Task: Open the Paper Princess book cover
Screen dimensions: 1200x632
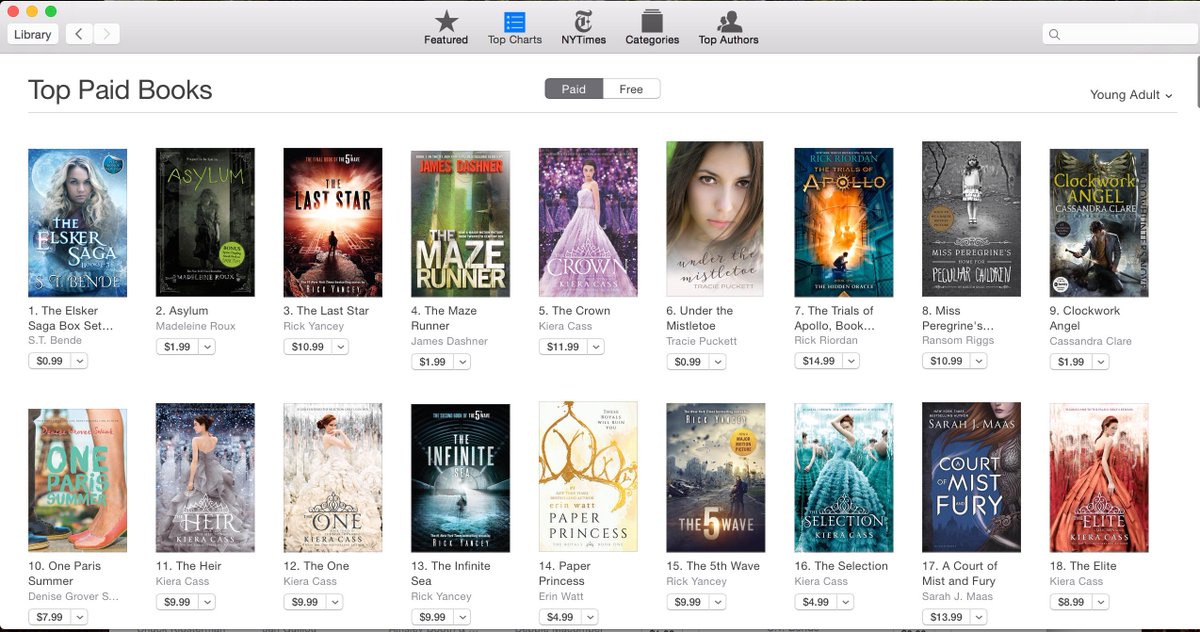Action: (x=588, y=478)
